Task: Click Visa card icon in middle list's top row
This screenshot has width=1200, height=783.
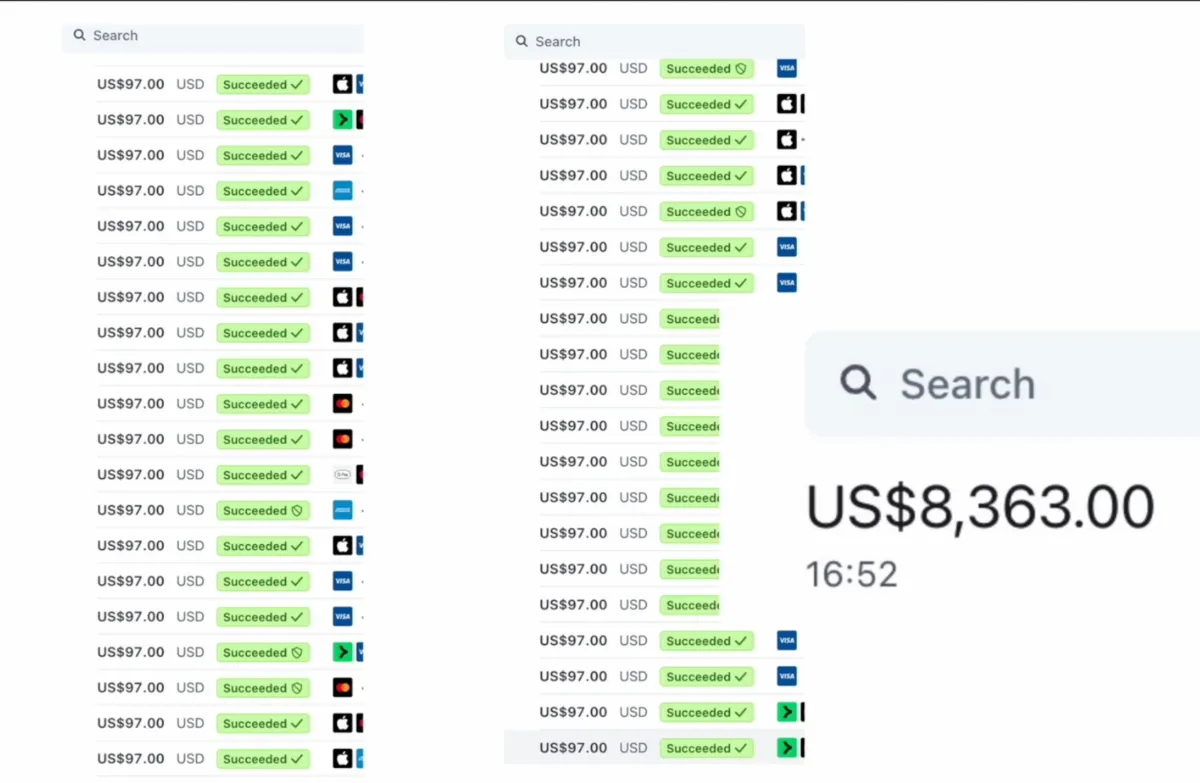Action: click(787, 69)
